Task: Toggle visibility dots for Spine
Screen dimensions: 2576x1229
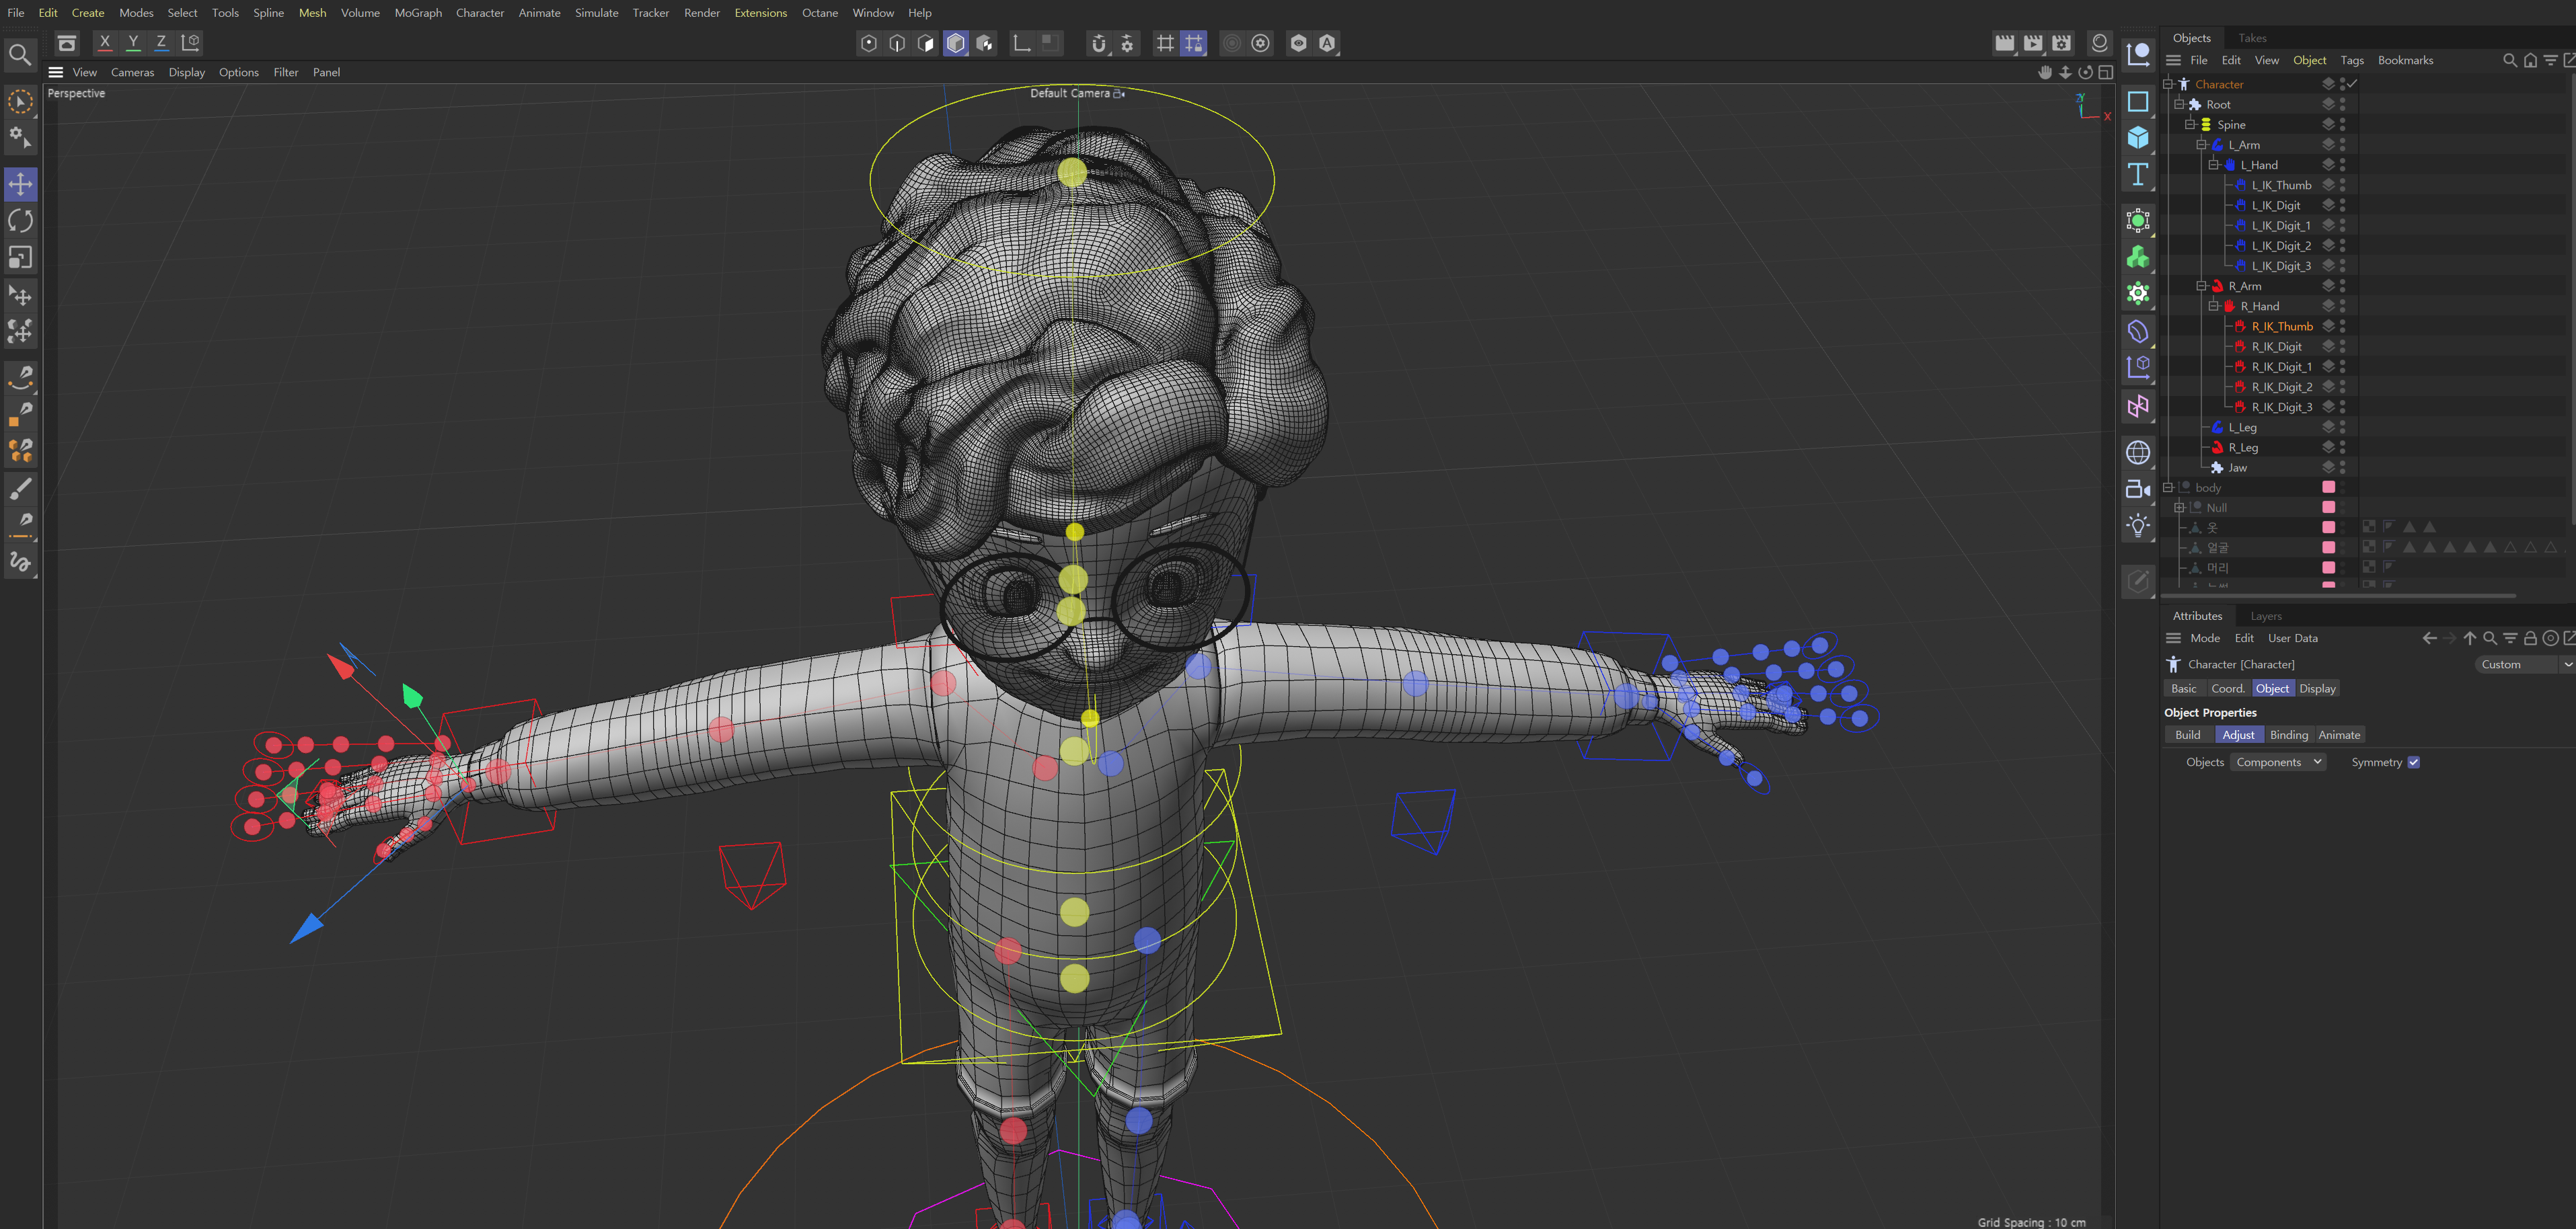Action: [x=2342, y=125]
